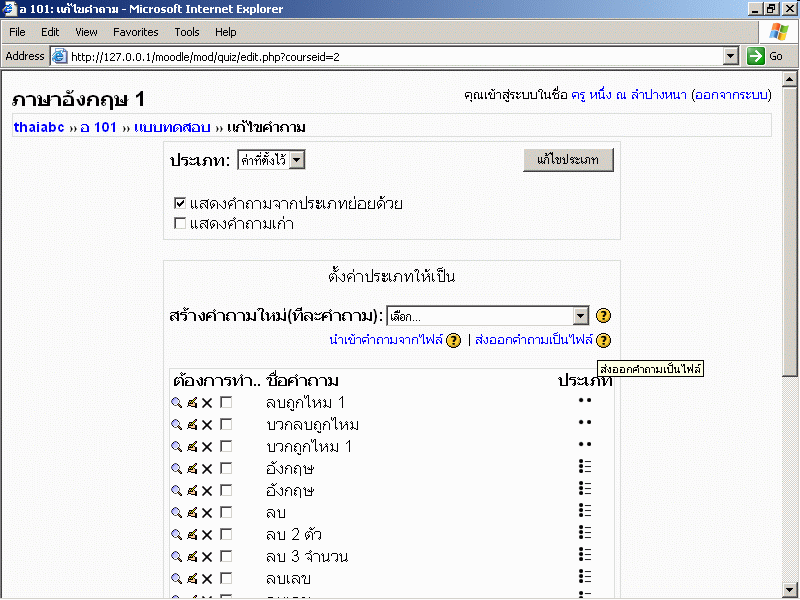Preview the question ลบถูกไหม 1
This screenshot has height=600, width=800.
point(176,402)
